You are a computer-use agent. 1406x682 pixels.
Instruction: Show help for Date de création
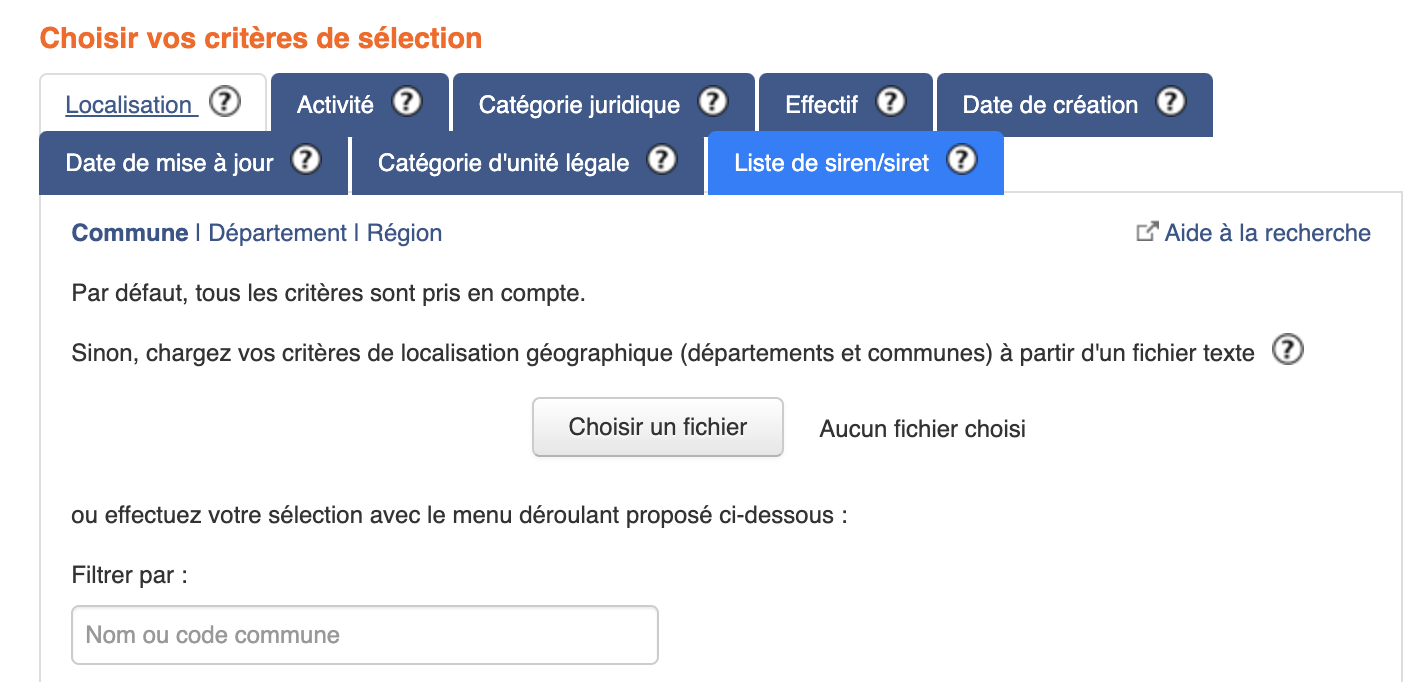(1170, 103)
